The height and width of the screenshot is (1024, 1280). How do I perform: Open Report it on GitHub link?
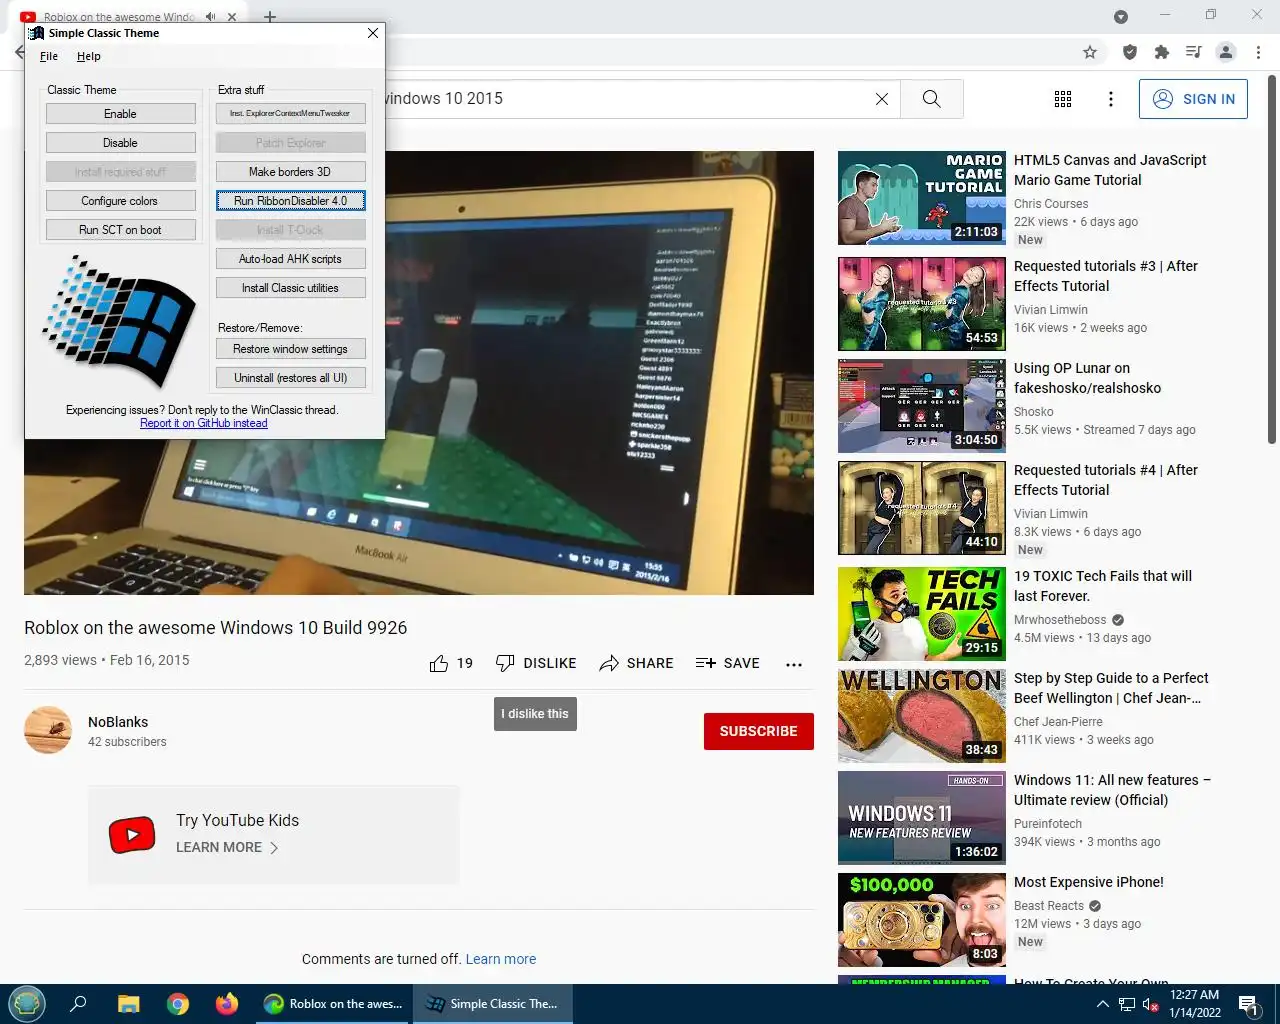tap(204, 424)
